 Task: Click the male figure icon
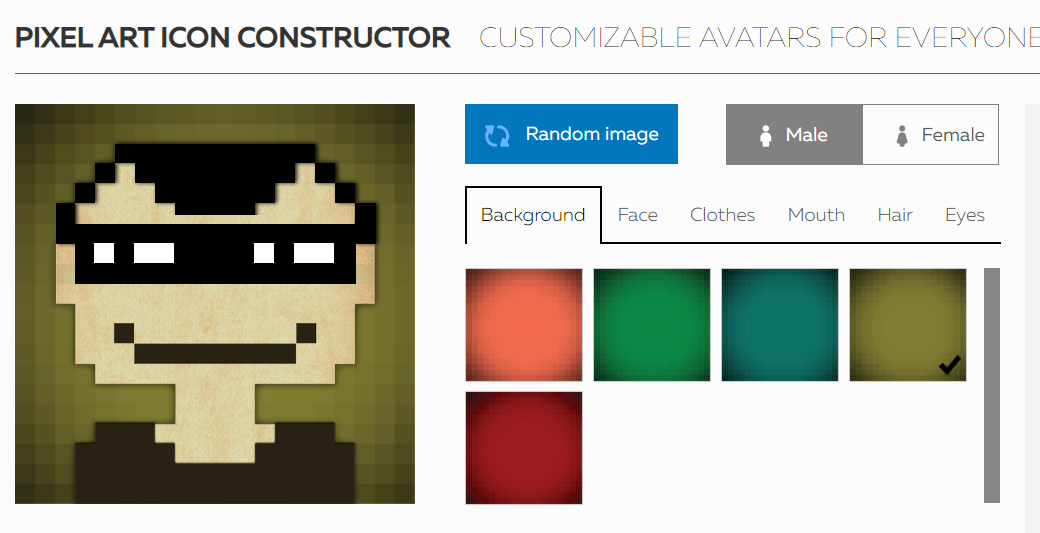(765, 135)
